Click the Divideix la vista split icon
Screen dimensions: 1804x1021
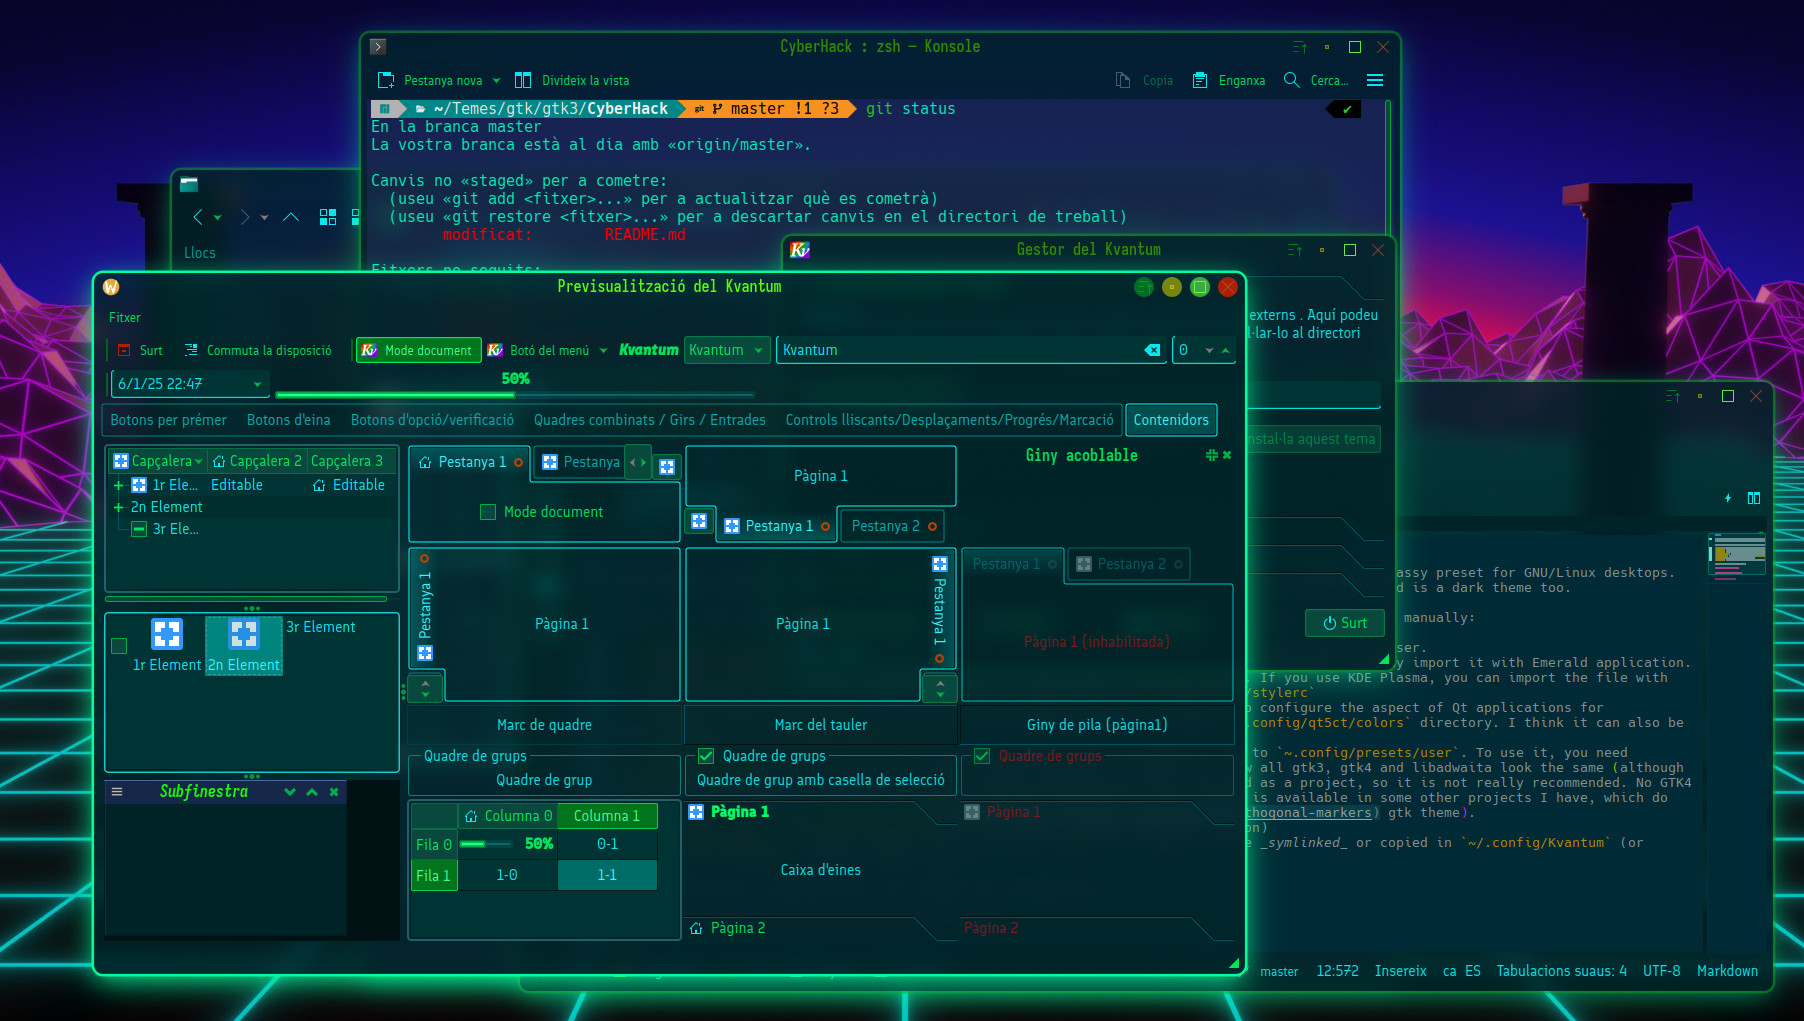click(523, 80)
